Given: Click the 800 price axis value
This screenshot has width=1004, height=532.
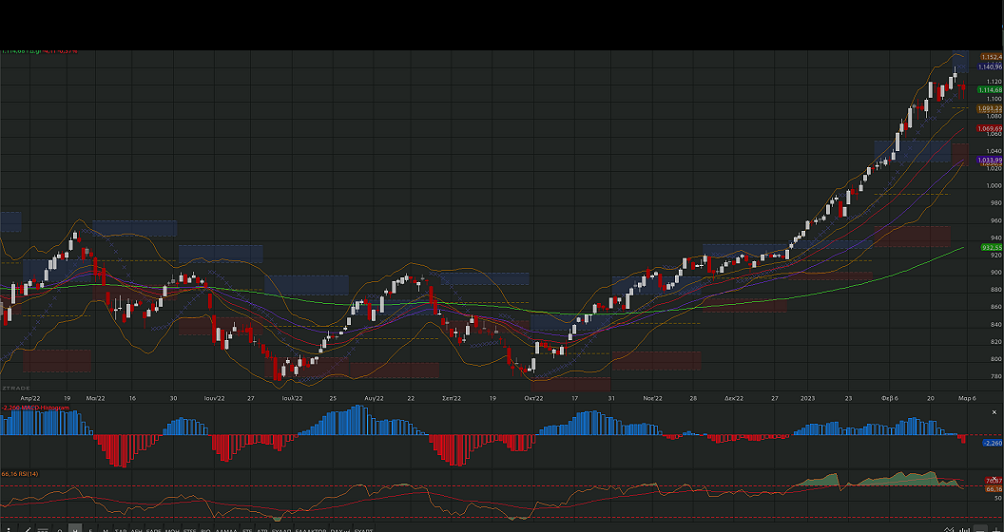Looking at the screenshot, I should point(996,359).
